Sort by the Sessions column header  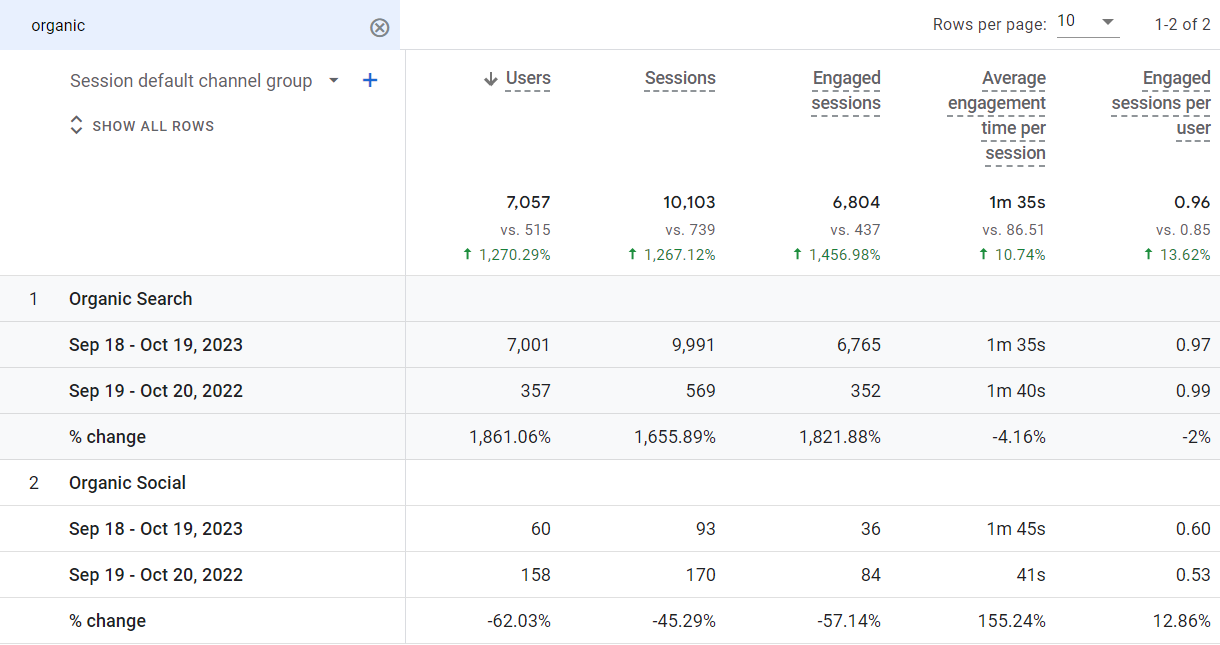coord(680,78)
